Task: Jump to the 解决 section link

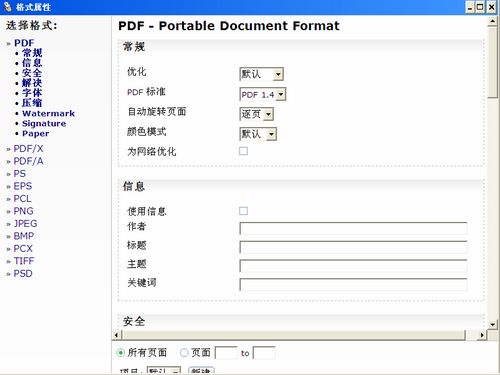Action: point(32,83)
